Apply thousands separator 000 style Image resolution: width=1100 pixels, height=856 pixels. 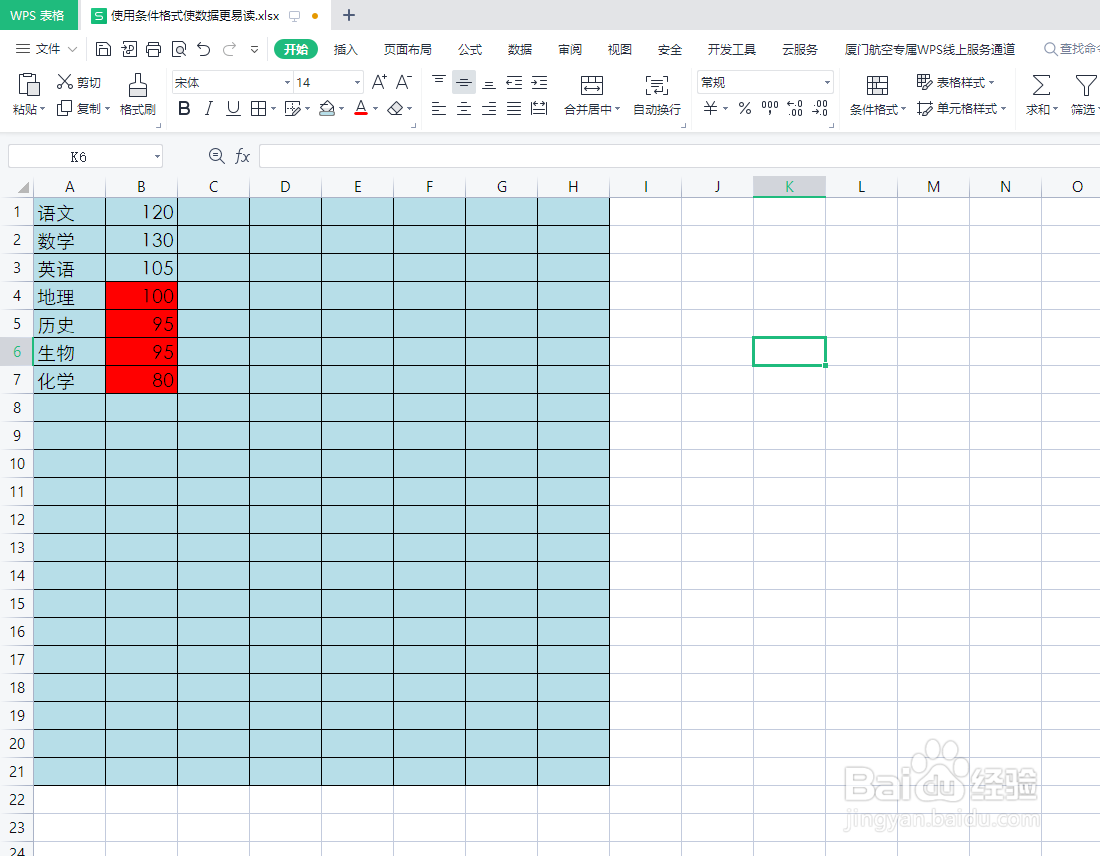[x=770, y=108]
